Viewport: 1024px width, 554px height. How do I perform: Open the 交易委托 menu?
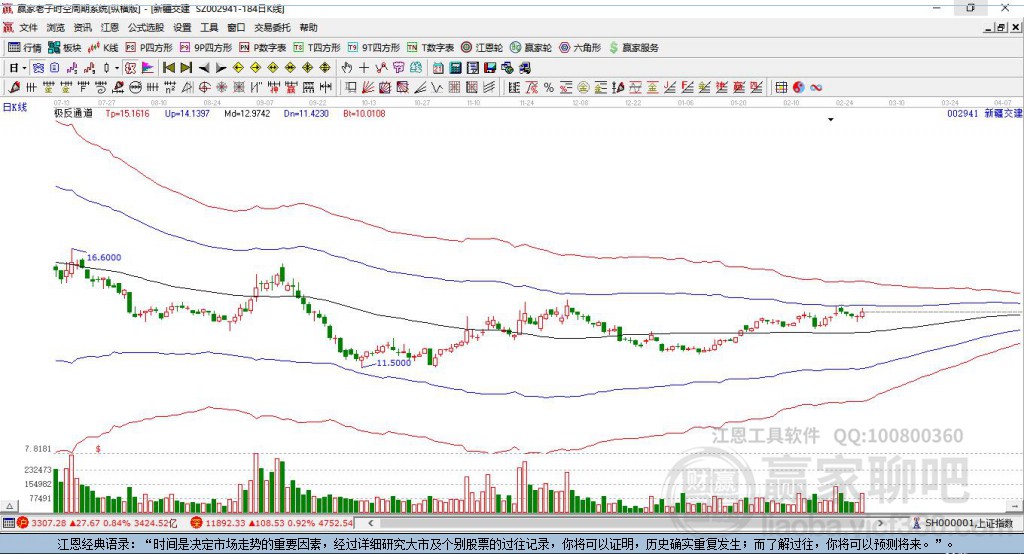[x=272, y=27]
